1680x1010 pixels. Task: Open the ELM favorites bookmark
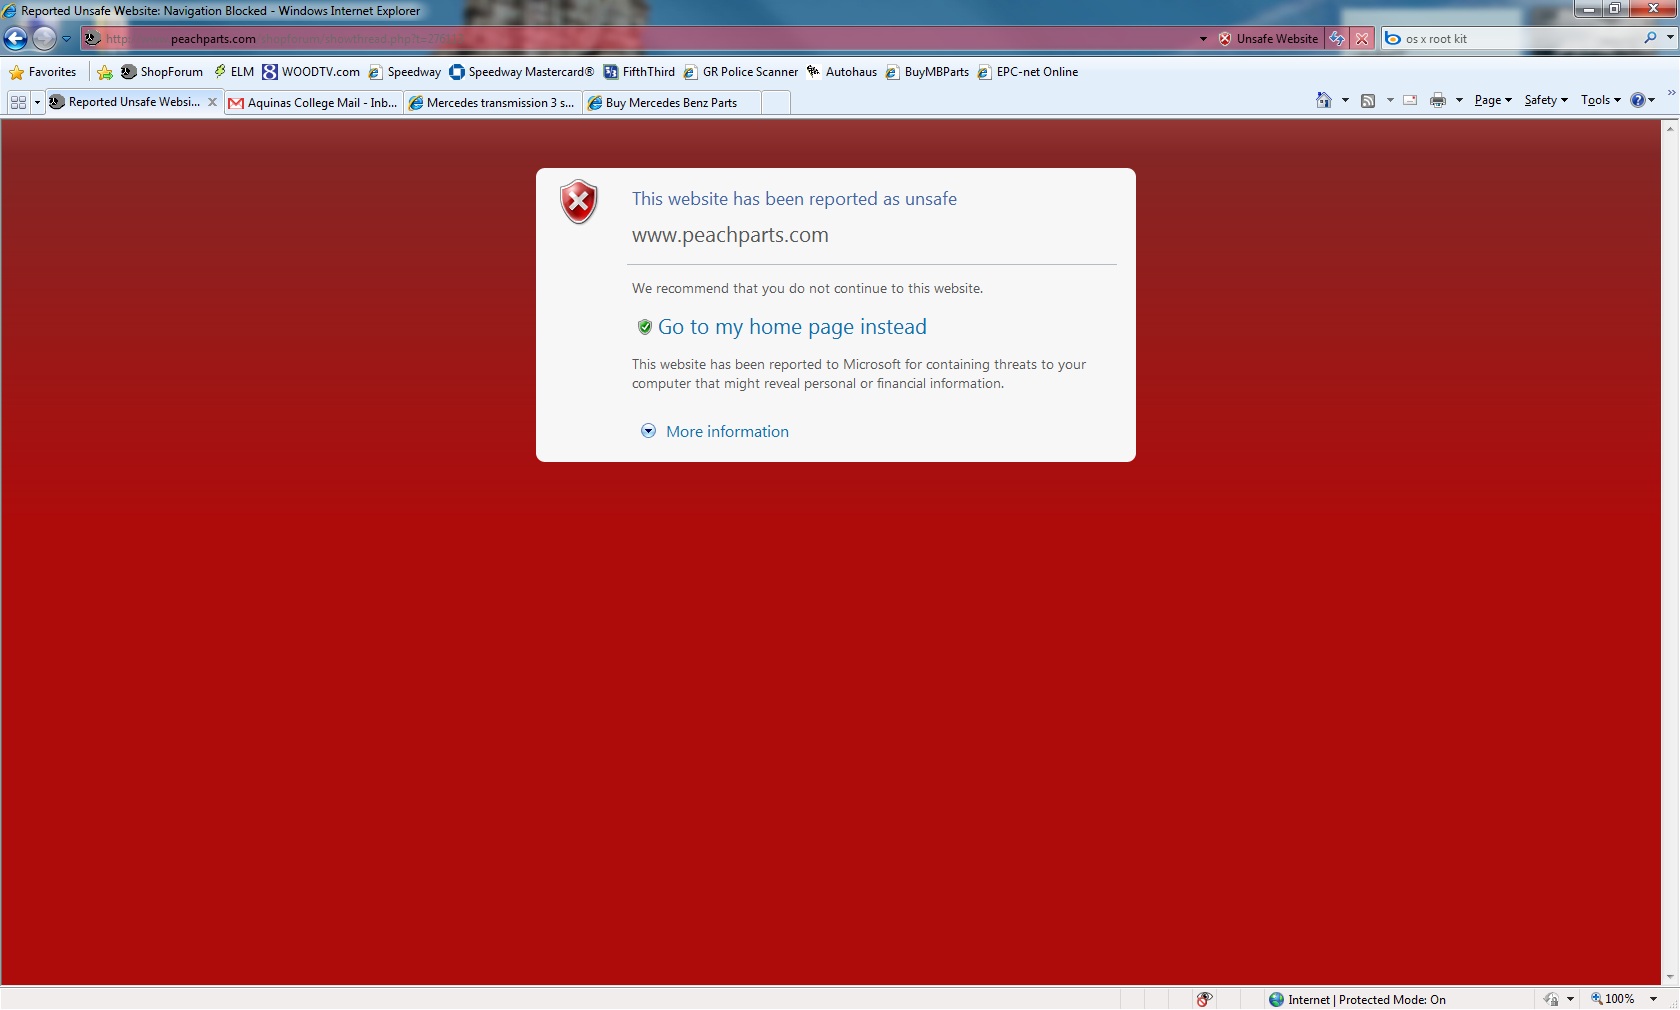tap(234, 72)
